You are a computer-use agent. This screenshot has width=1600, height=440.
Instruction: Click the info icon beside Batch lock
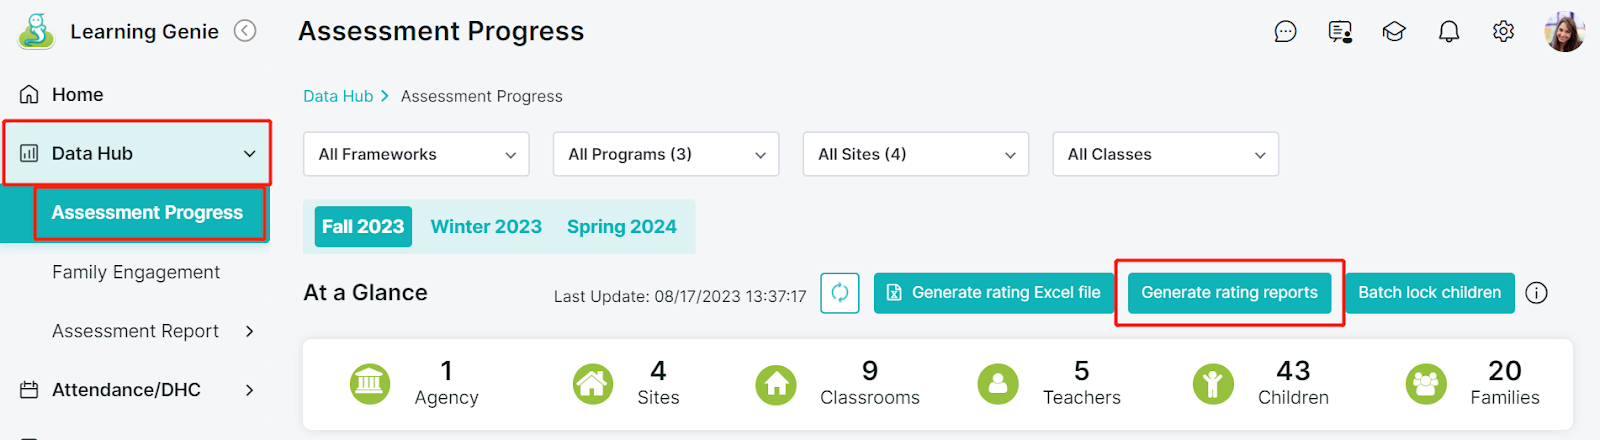coord(1537,293)
